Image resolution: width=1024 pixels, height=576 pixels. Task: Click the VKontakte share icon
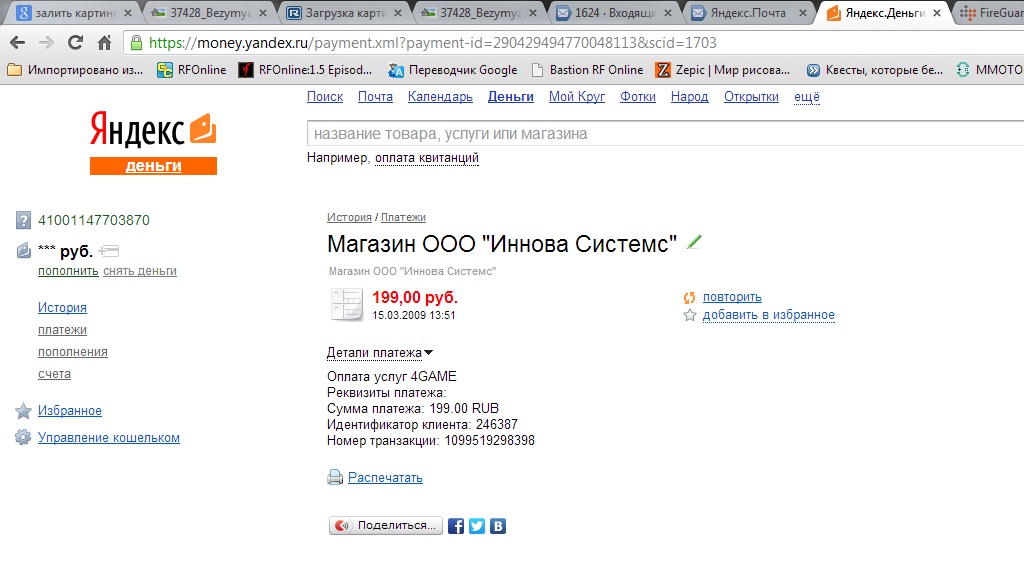[x=498, y=526]
